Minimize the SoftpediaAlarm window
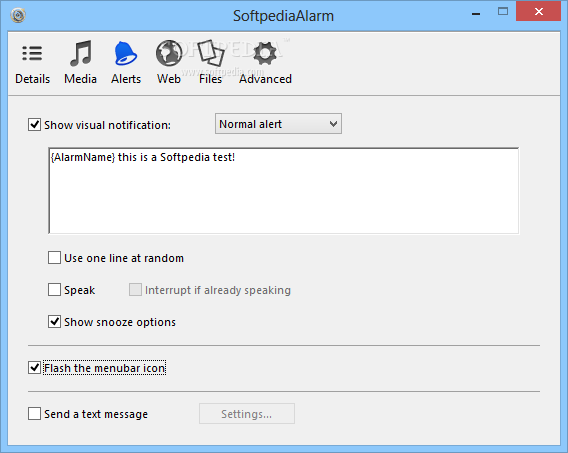568x453 pixels. [476, 13]
